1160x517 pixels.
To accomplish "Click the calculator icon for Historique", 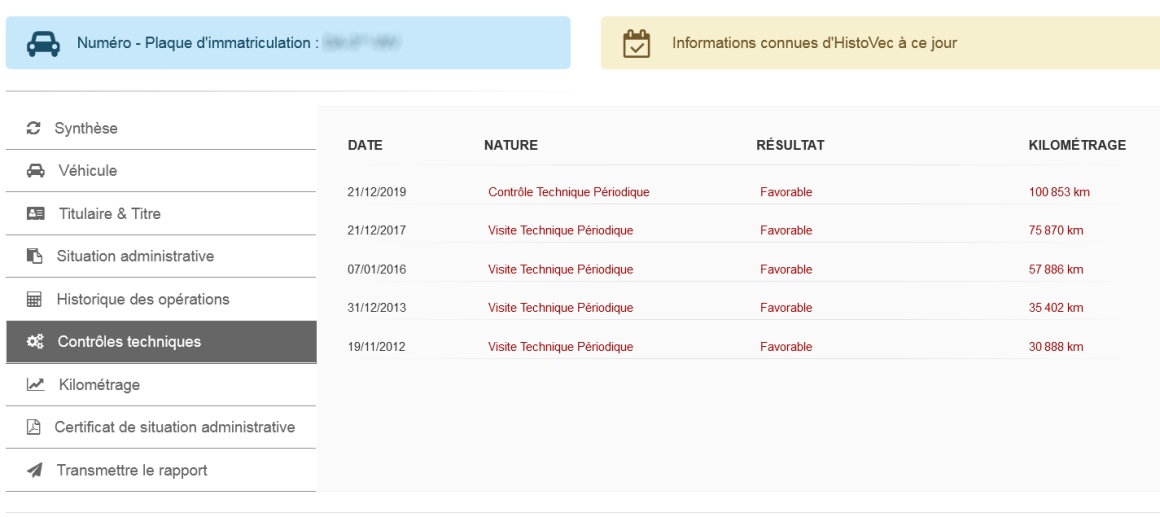I will coord(34,300).
